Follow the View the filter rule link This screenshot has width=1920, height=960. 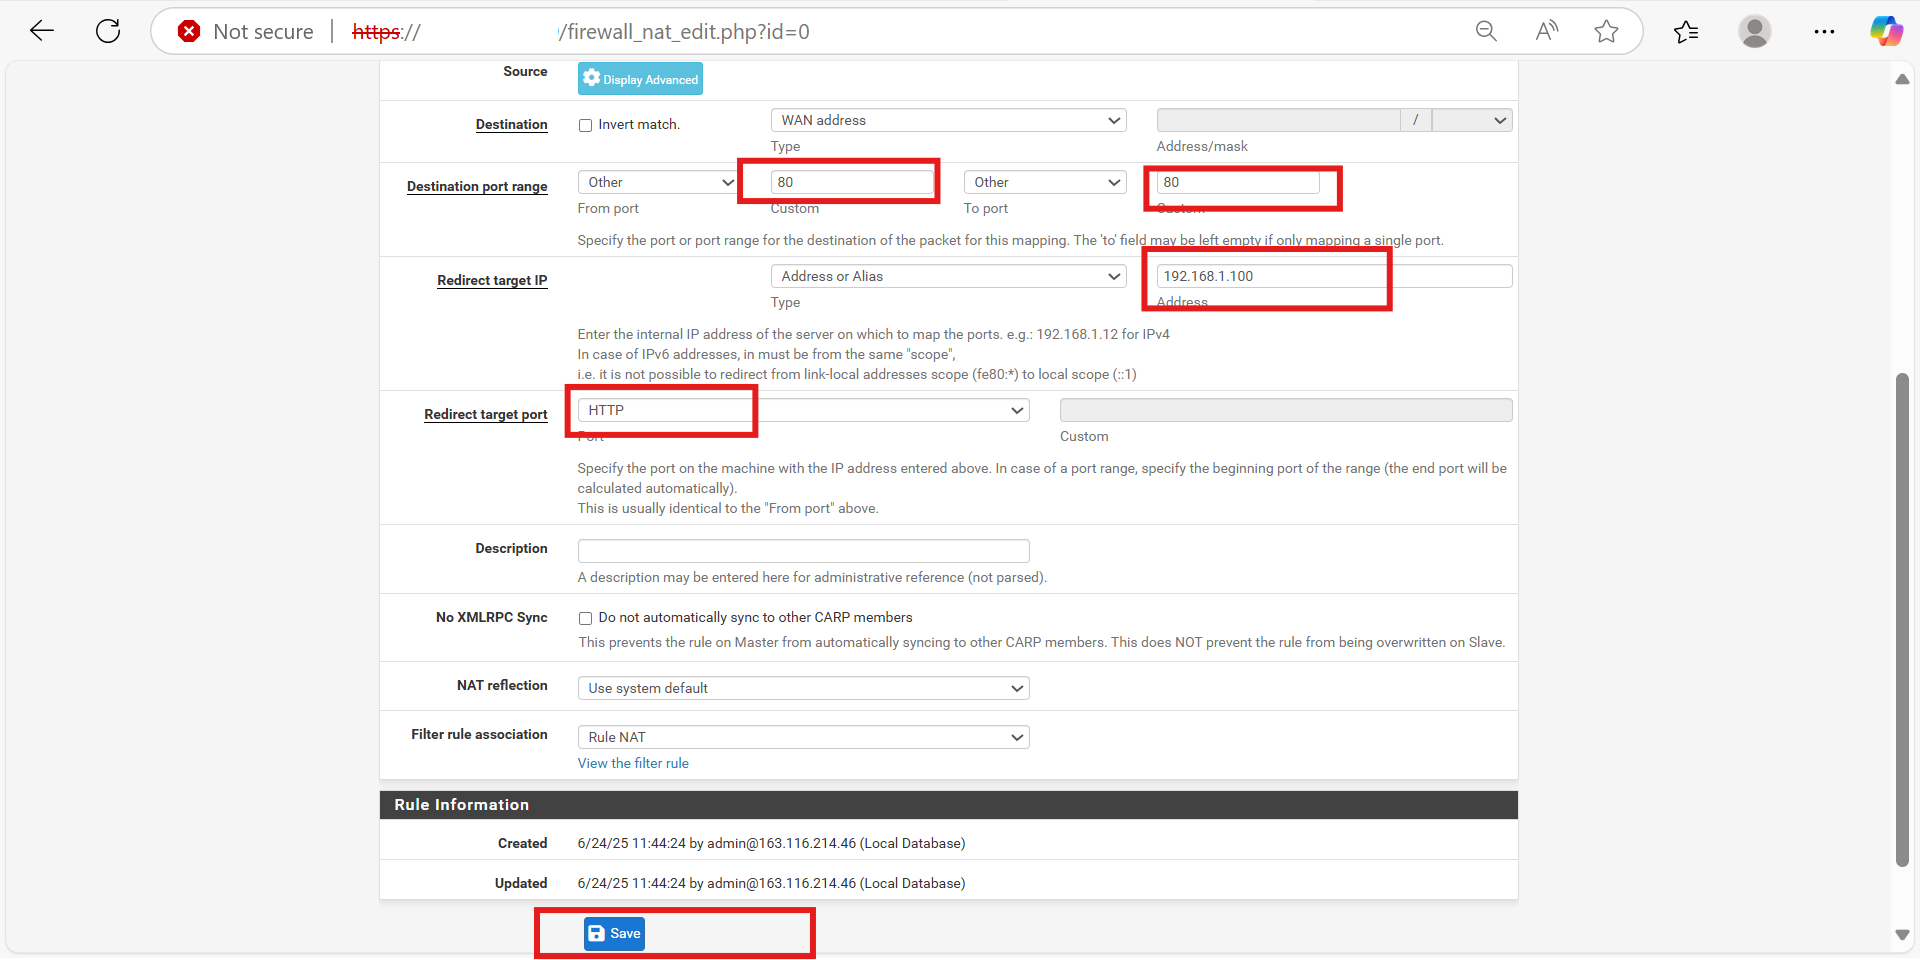point(633,763)
